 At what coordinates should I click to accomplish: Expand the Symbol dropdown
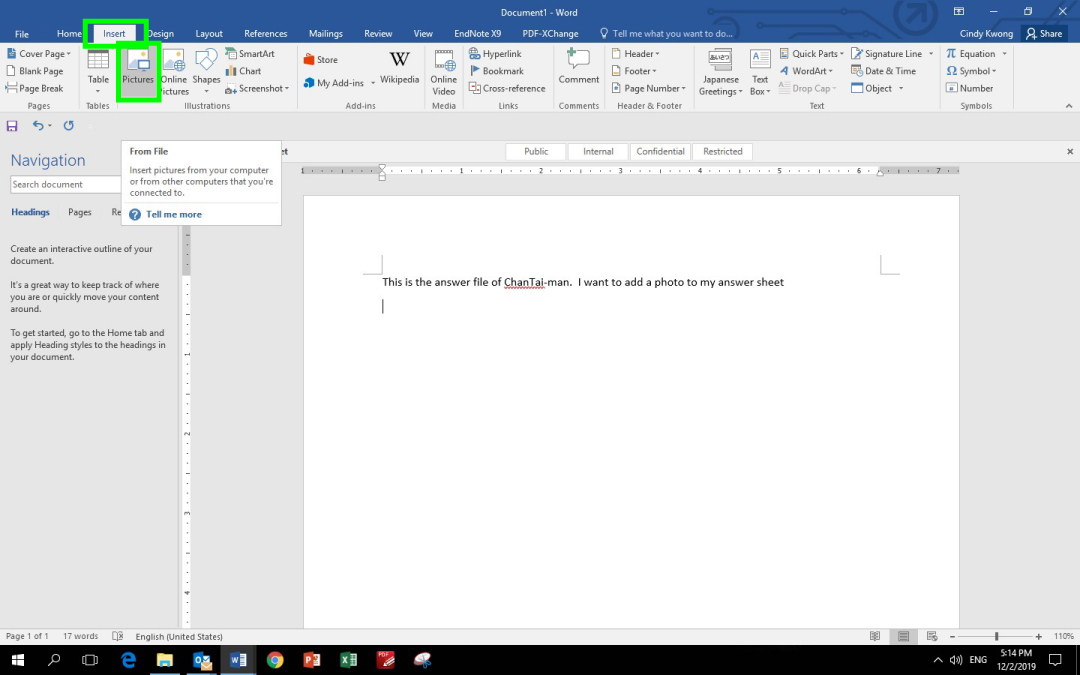pos(994,71)
